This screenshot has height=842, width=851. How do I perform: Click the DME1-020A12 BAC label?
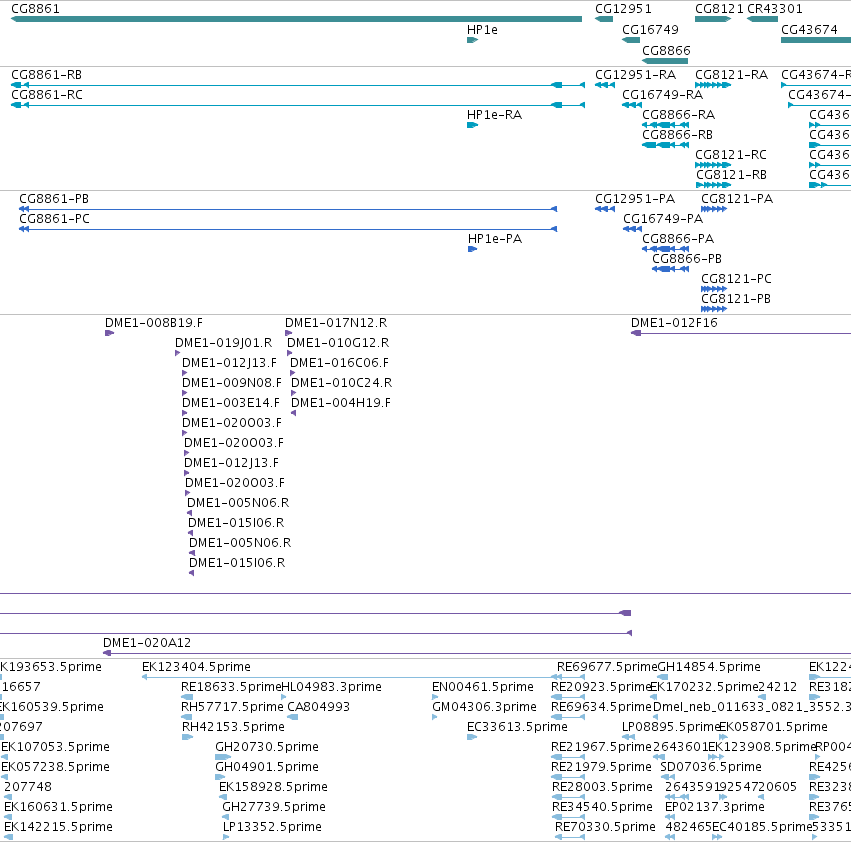[147, 643]
